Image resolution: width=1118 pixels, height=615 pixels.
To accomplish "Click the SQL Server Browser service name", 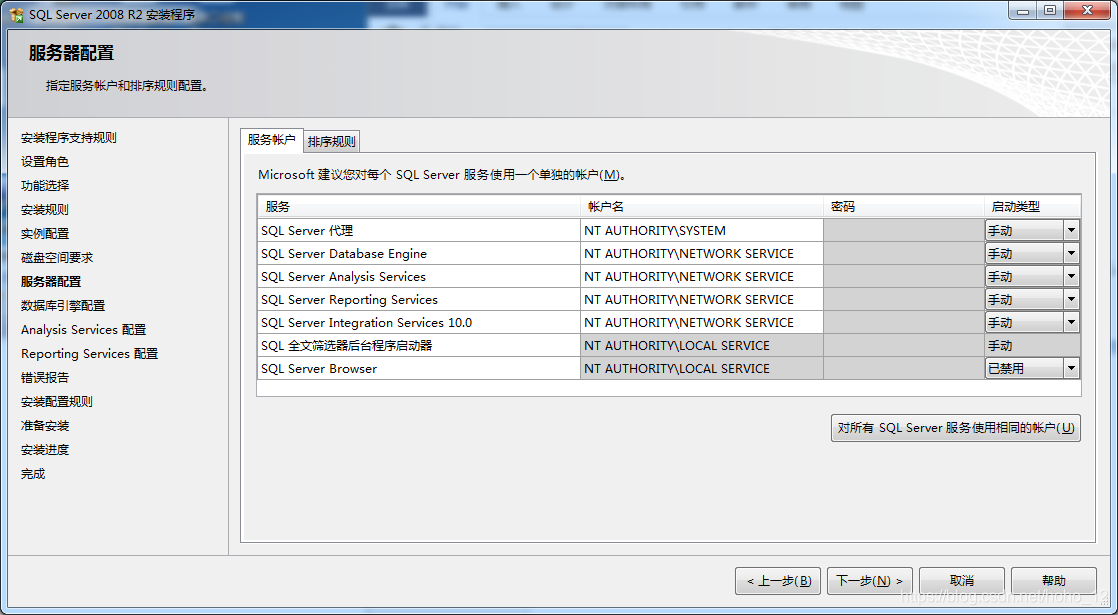I will click(x=319, y=368).
